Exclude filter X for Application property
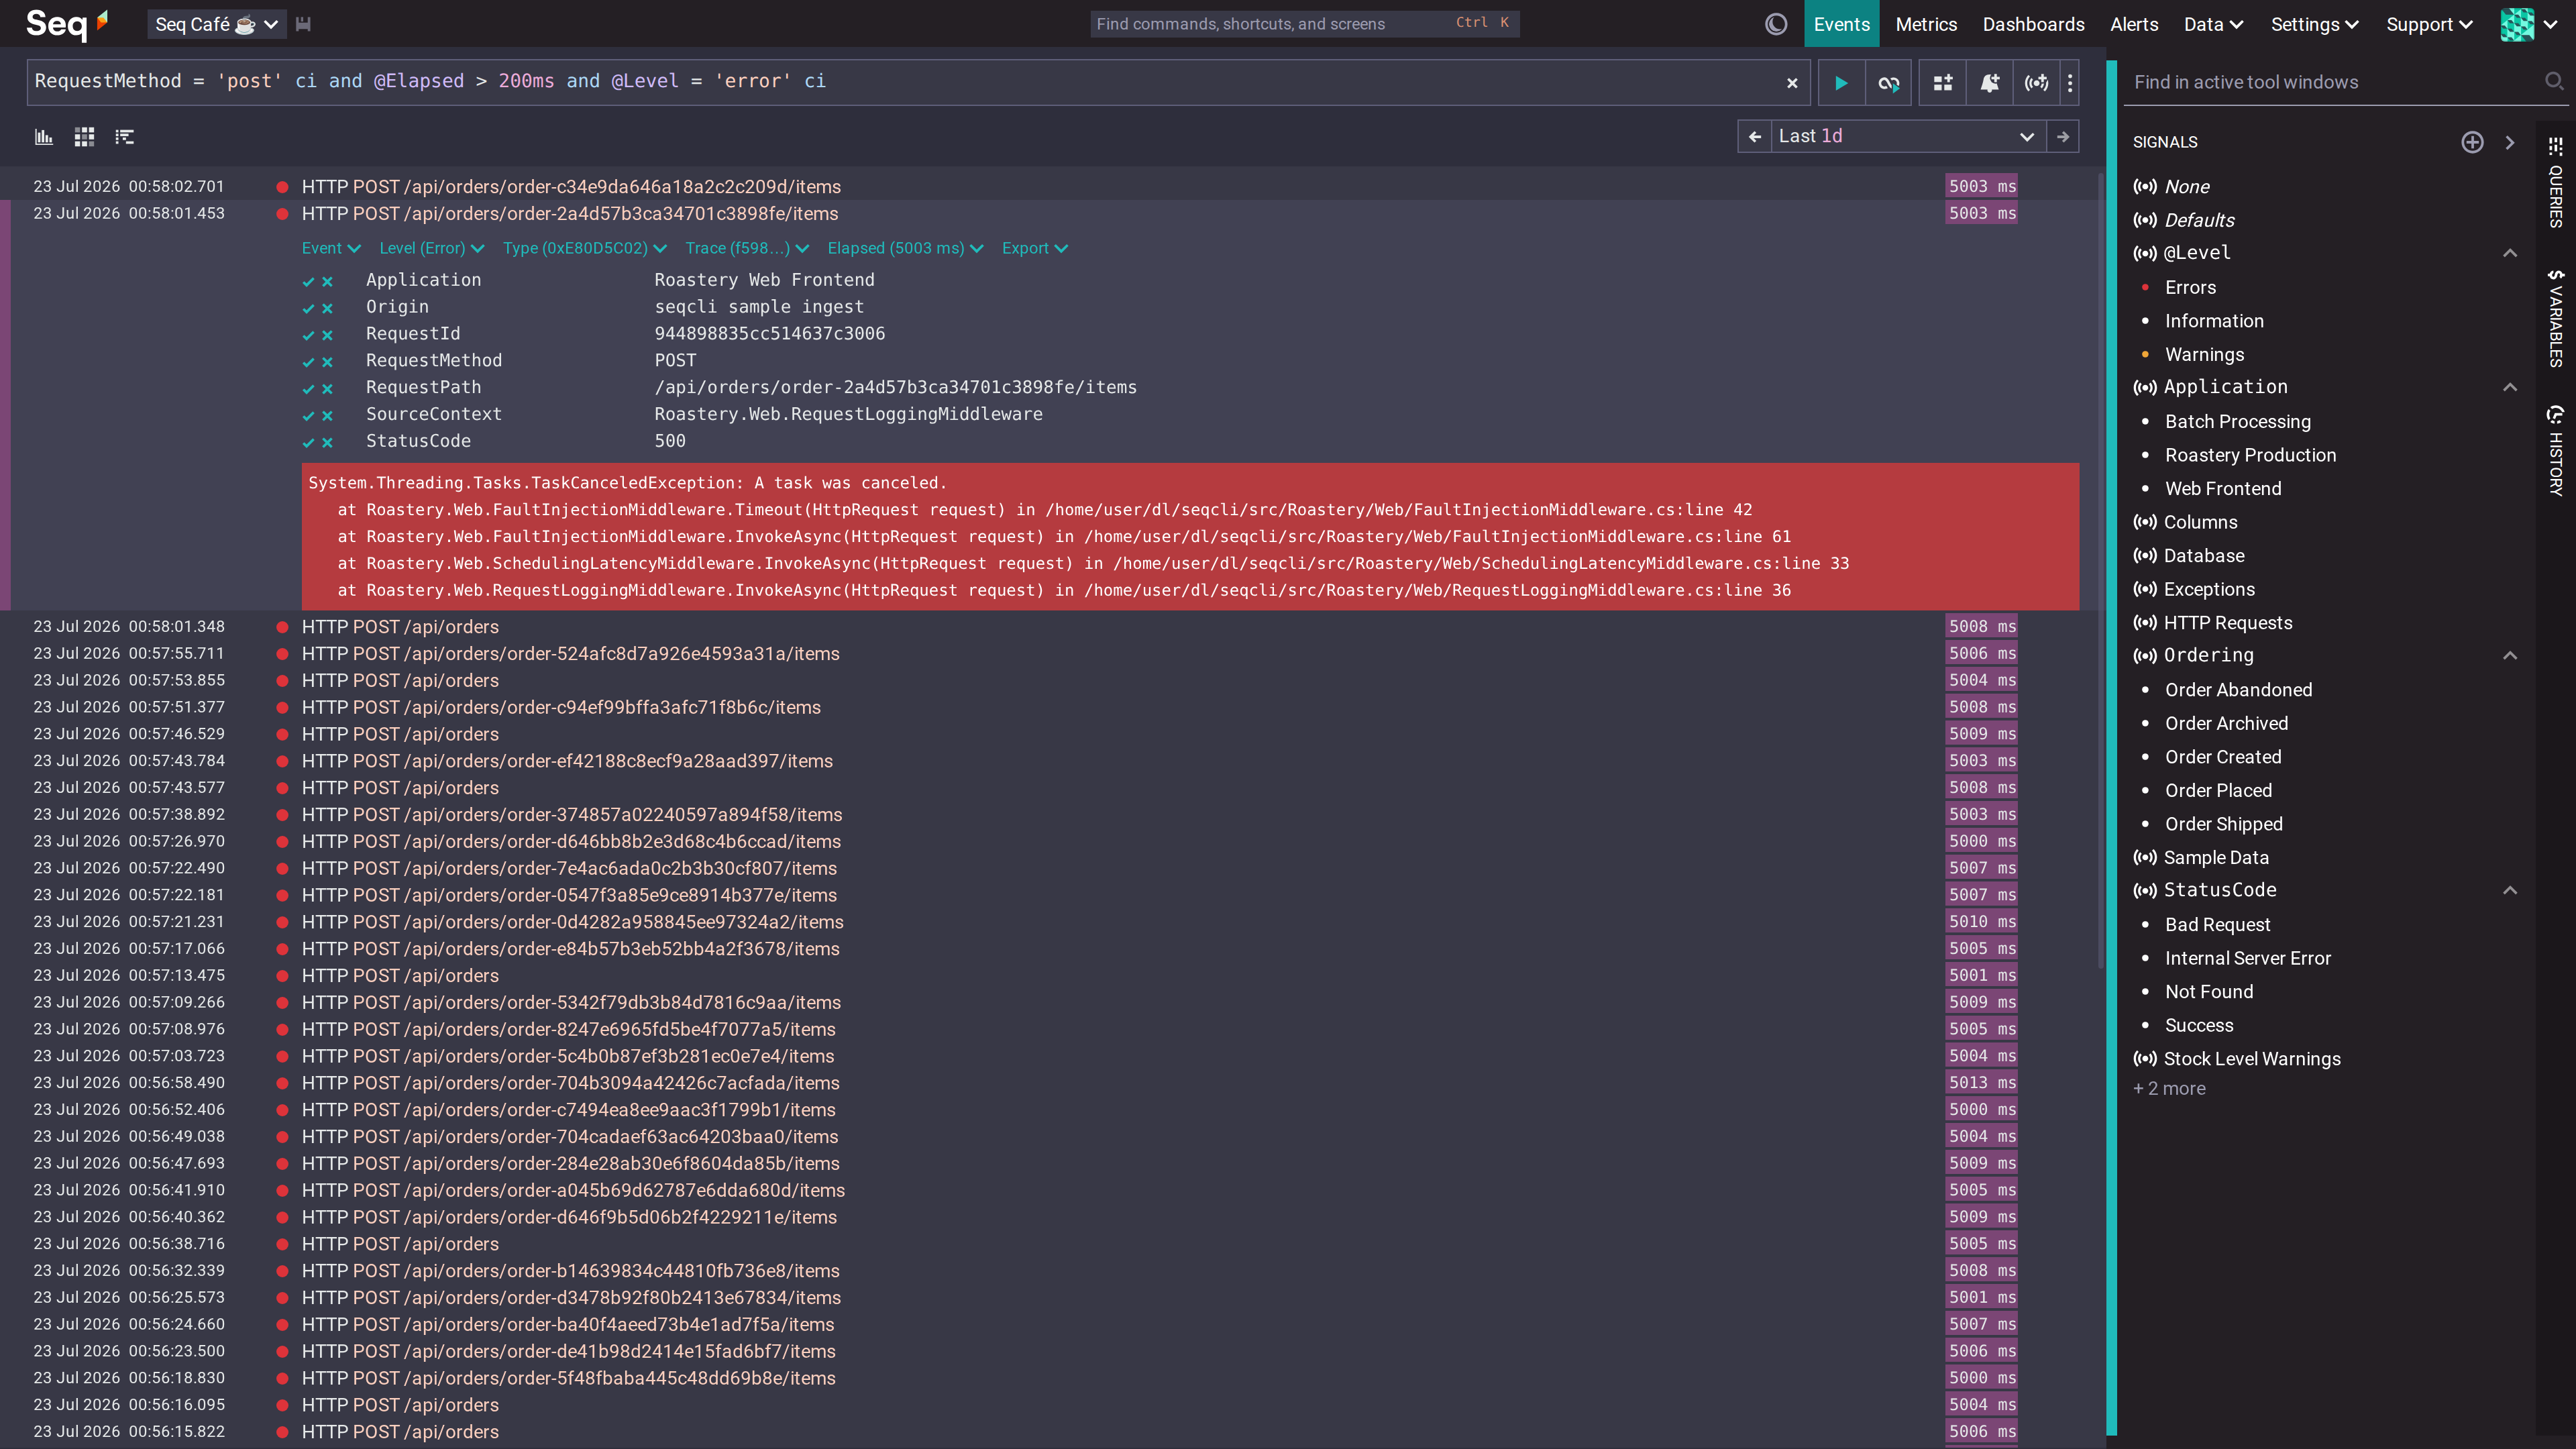 pyautogui.click(x=327, y=282)
